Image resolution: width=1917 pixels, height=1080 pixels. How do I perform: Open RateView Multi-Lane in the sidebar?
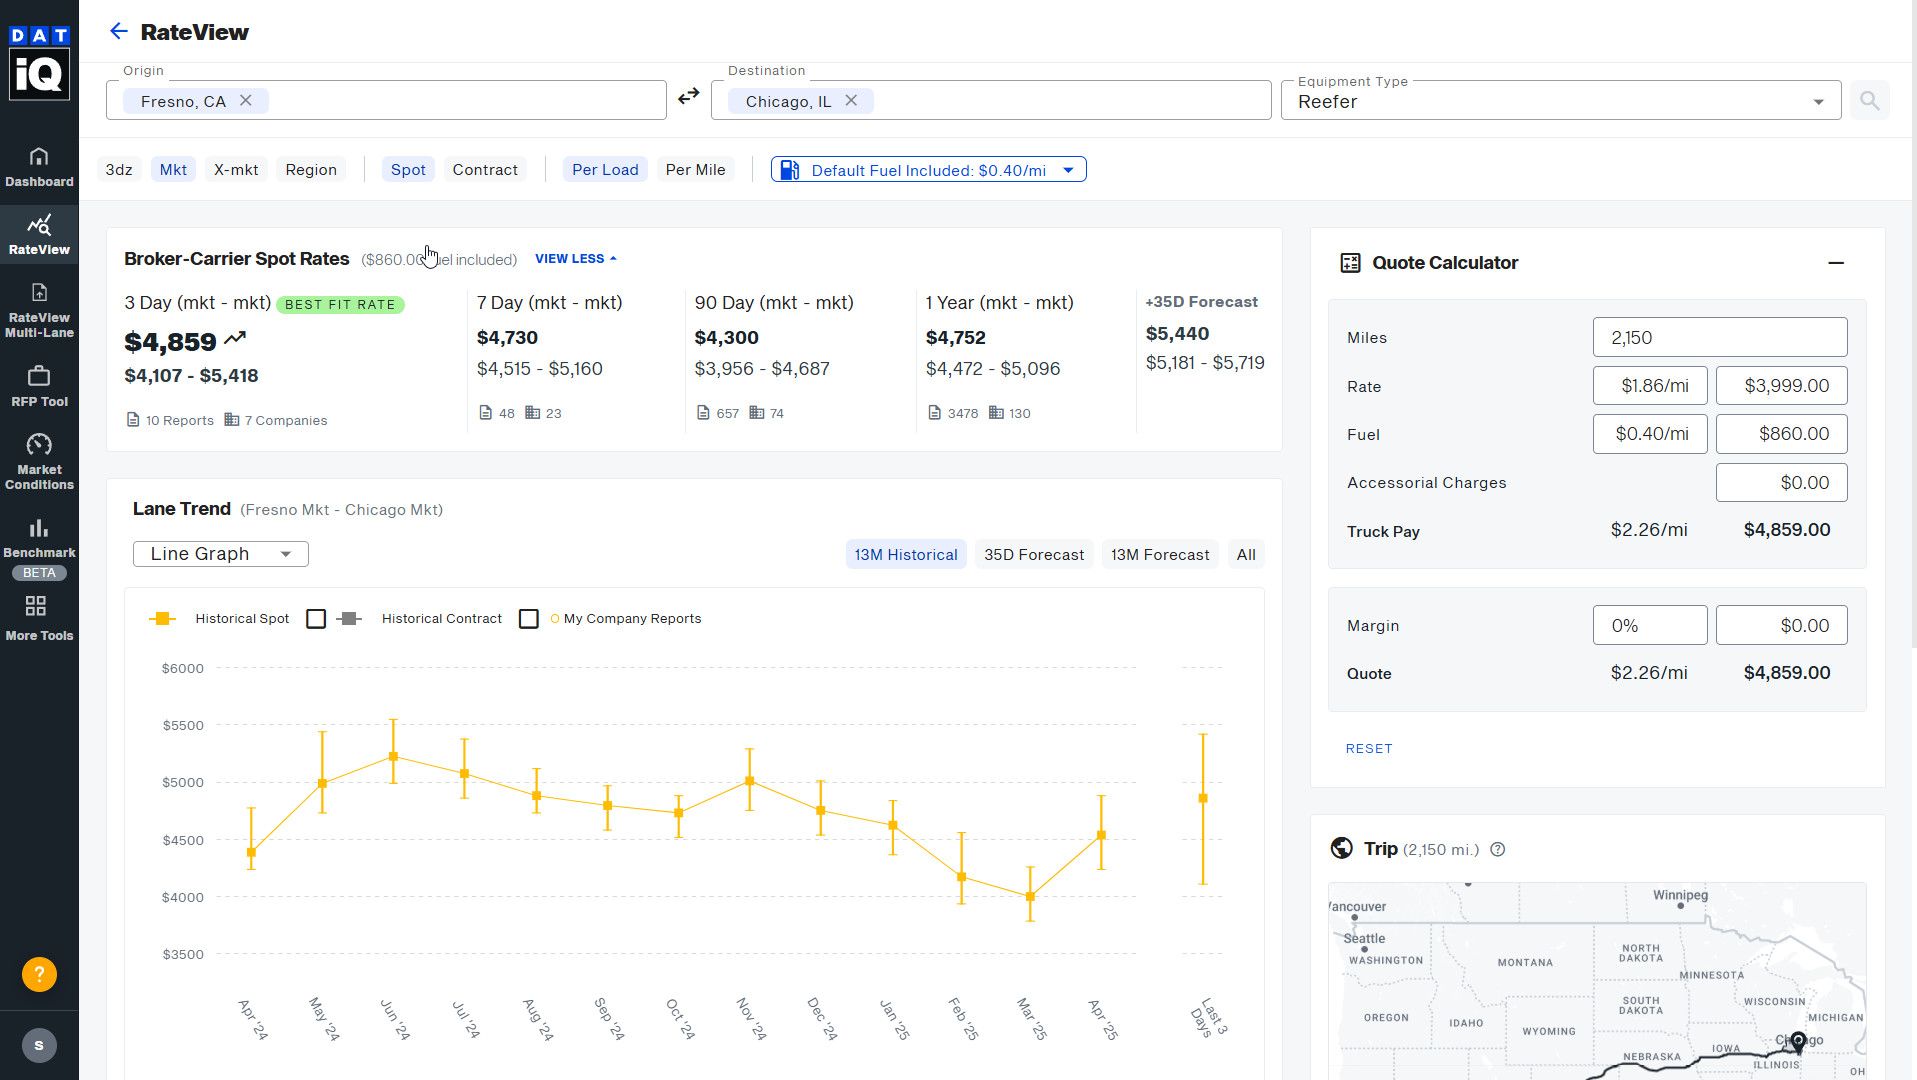(39, 310)
